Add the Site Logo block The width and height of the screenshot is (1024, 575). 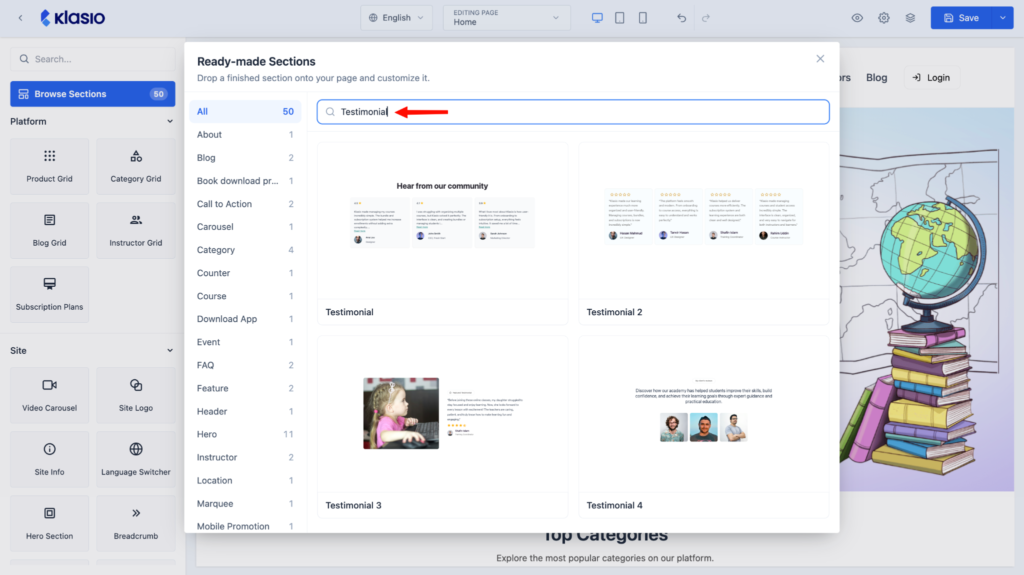(x=136, y=395)
